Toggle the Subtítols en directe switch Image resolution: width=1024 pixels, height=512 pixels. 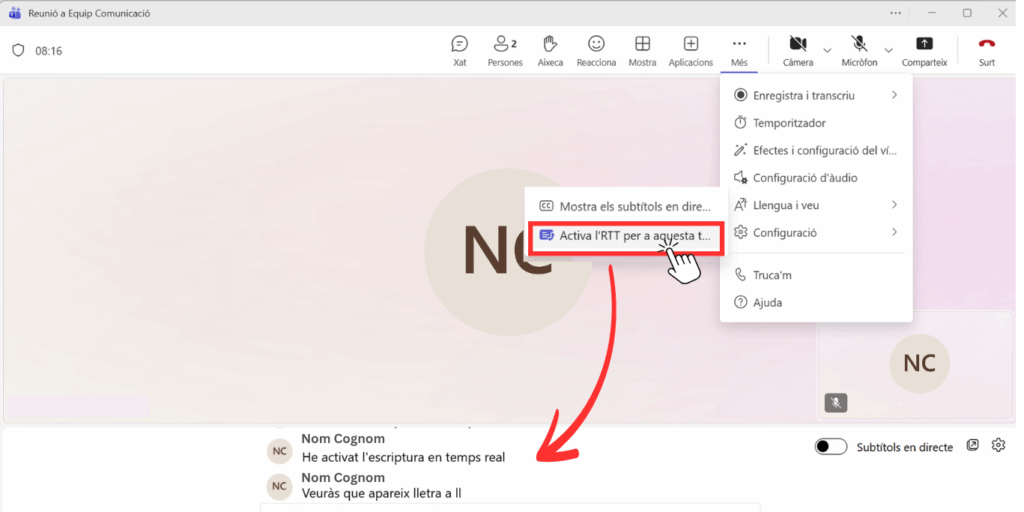[831, 447]
